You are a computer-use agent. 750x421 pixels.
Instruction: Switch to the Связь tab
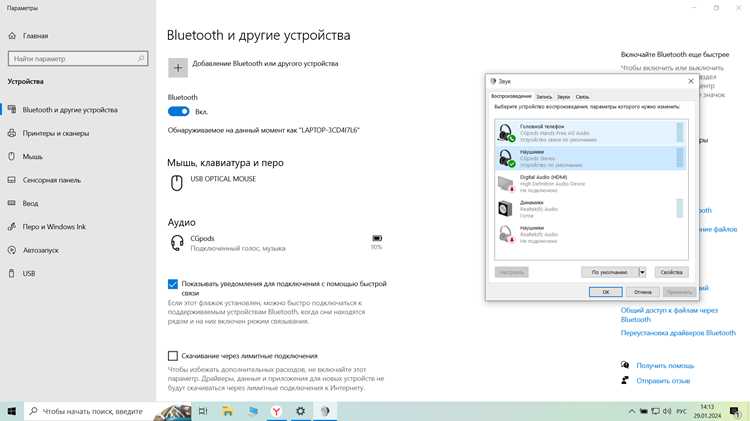point(582,97)
